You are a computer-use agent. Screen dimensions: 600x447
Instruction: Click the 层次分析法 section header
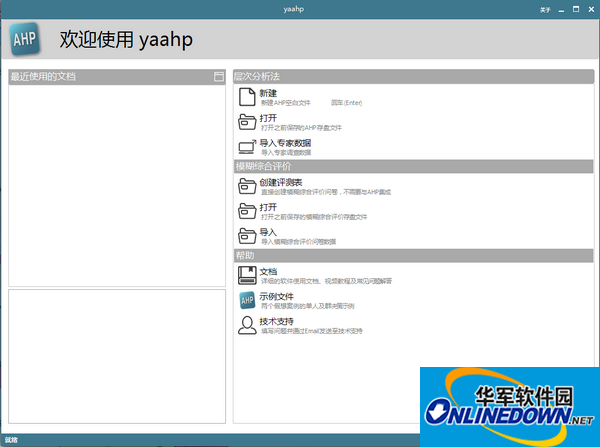point(413,77)
